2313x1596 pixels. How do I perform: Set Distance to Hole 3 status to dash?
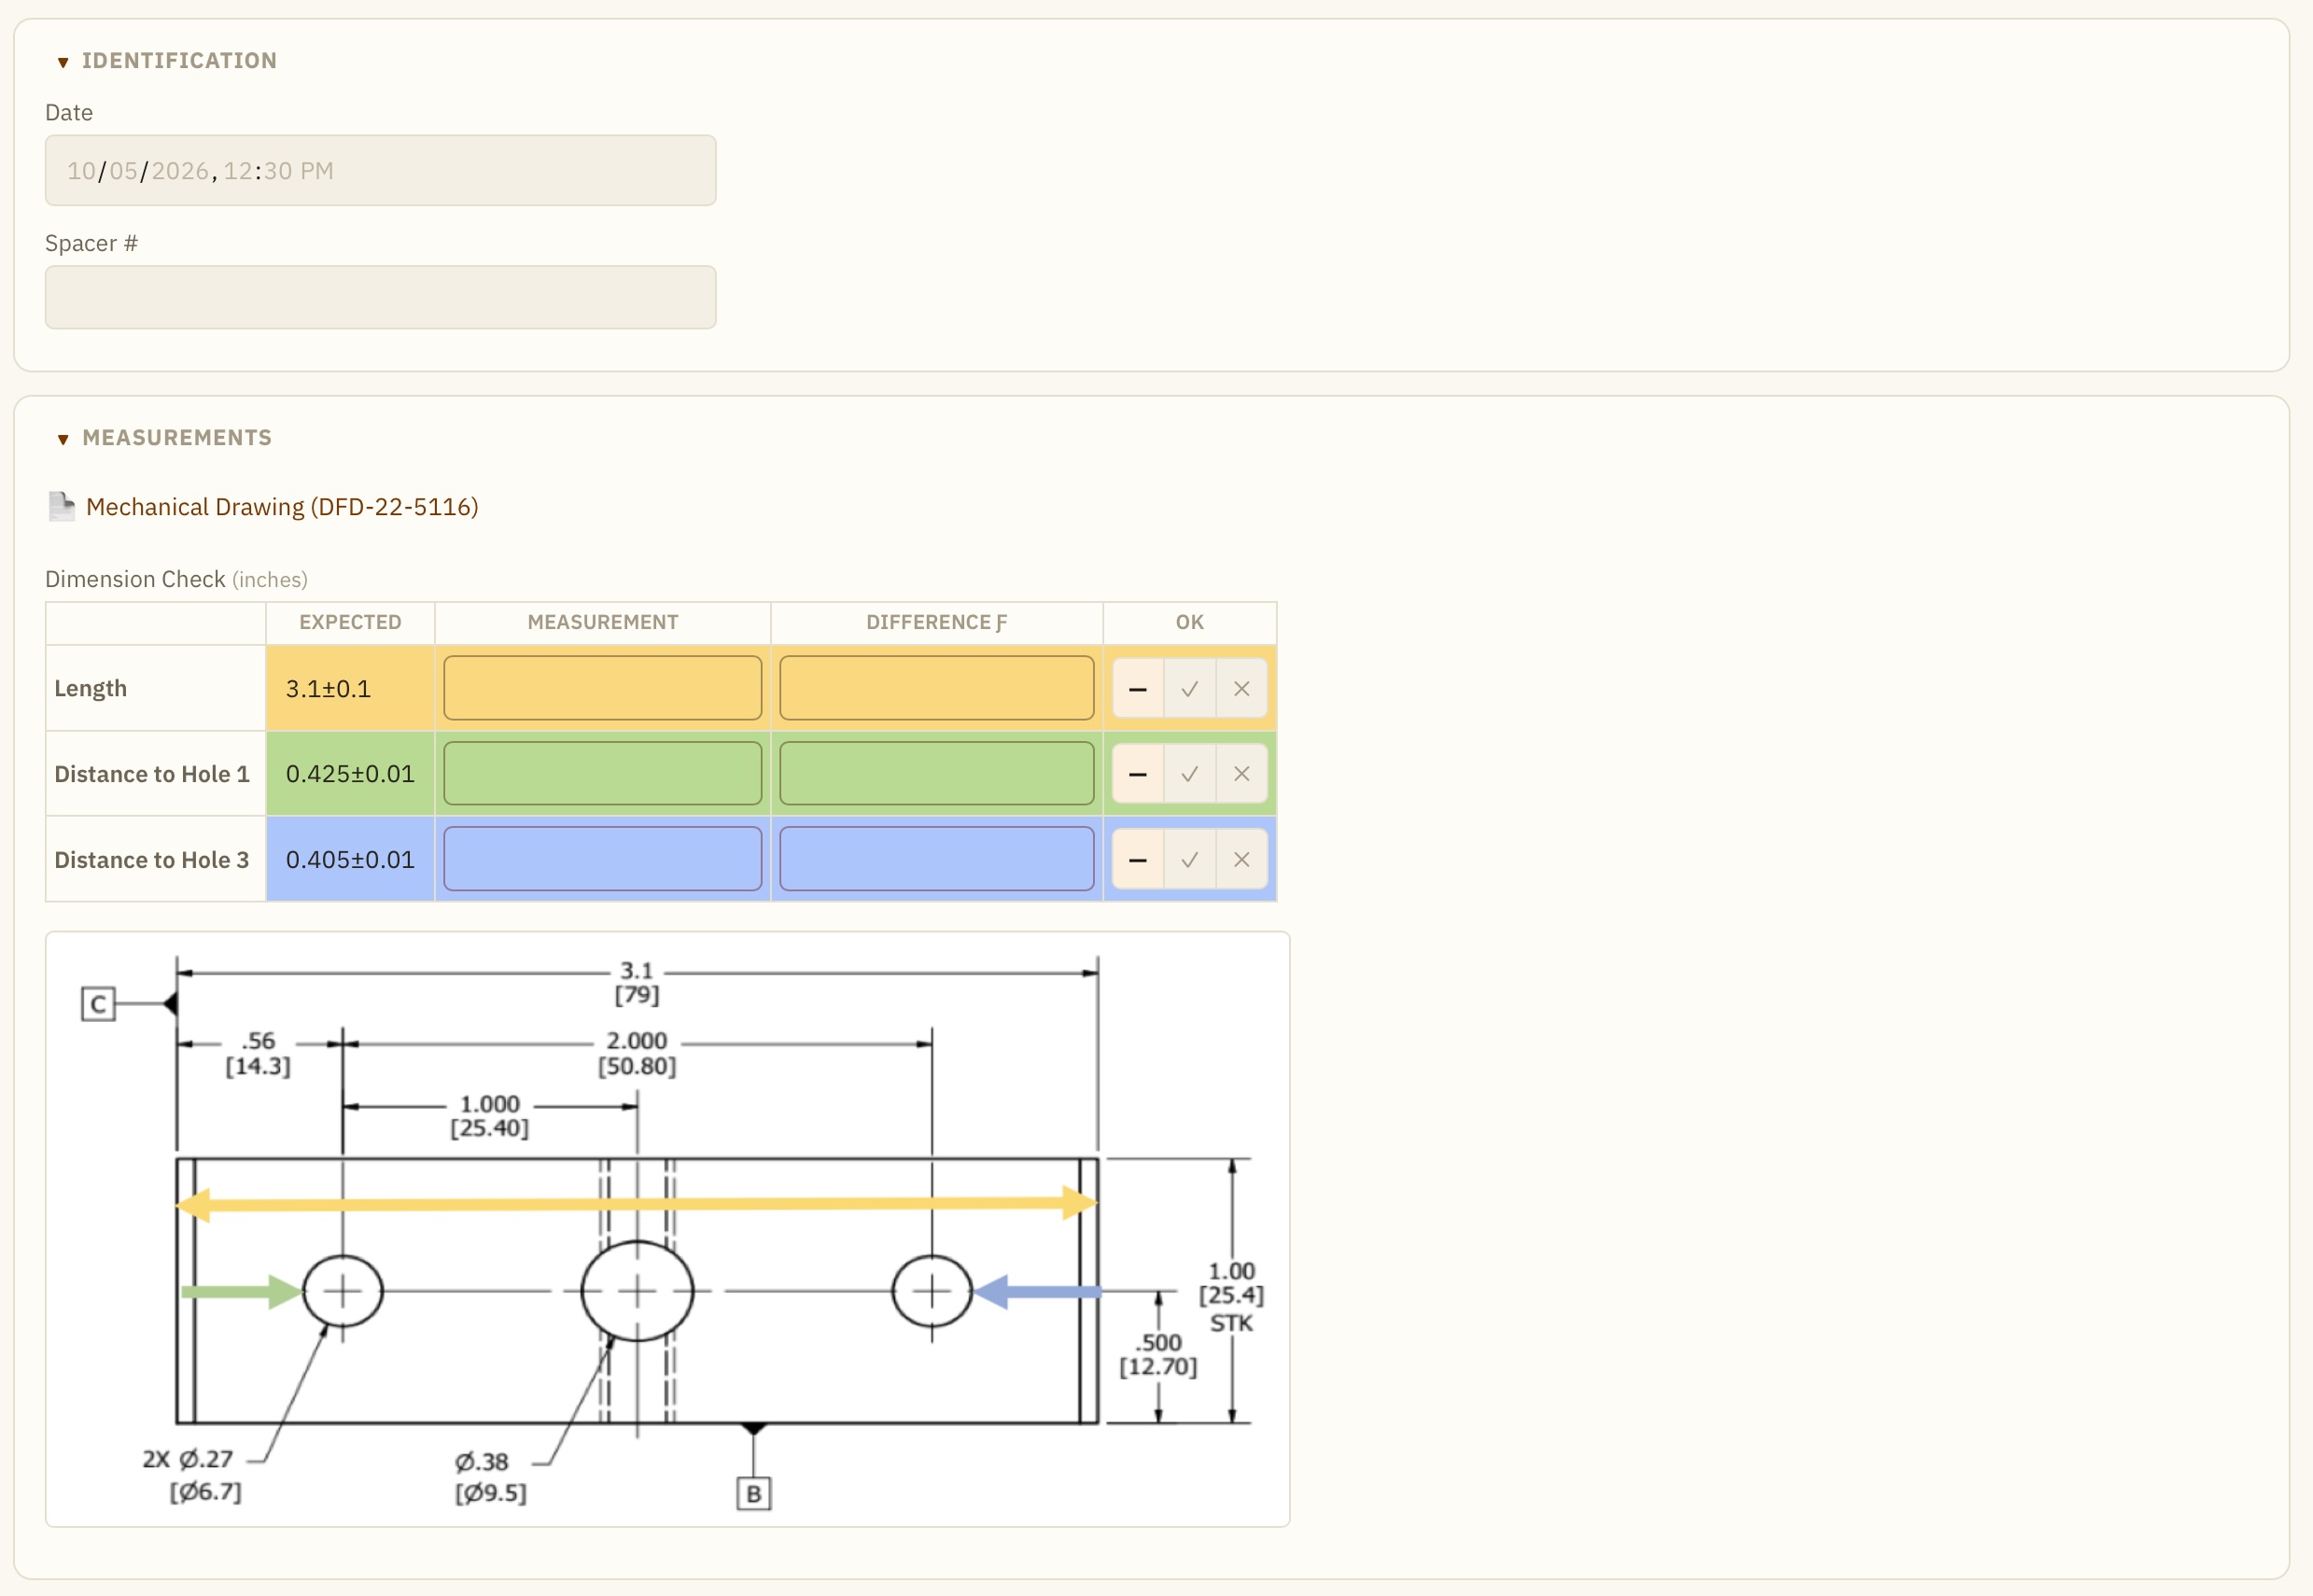click(1138, 859)
